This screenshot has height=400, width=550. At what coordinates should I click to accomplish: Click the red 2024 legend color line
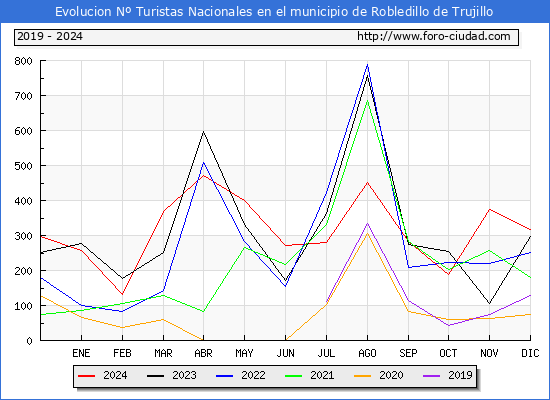point(86,376)
